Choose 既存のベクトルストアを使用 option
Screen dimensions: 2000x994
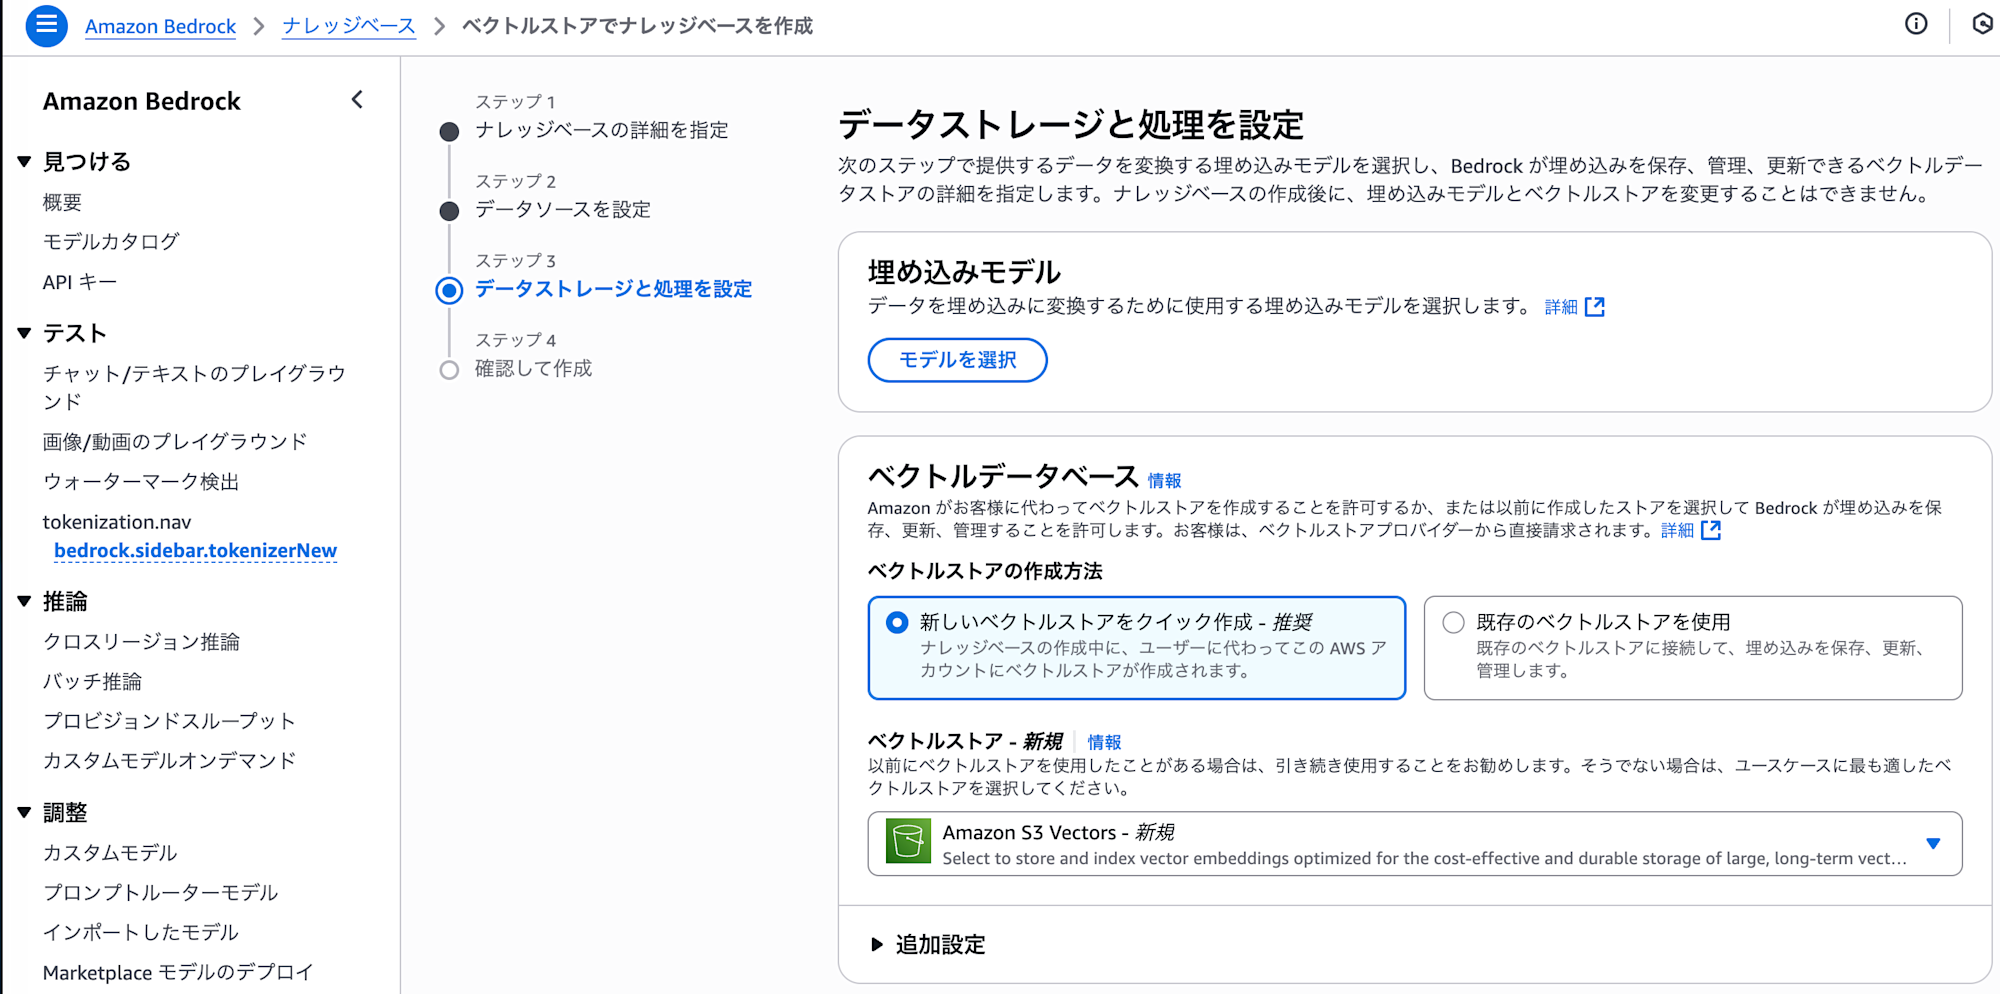click(x=1451, y=622)
